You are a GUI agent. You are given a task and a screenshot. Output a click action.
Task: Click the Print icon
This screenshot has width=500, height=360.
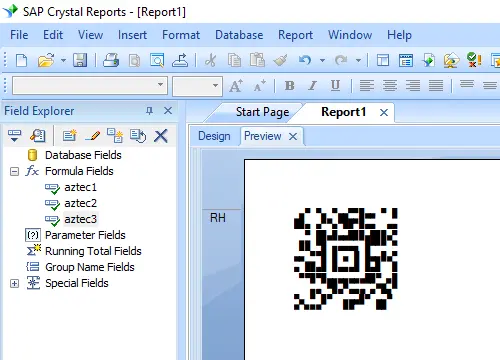[x=111, y=61]
